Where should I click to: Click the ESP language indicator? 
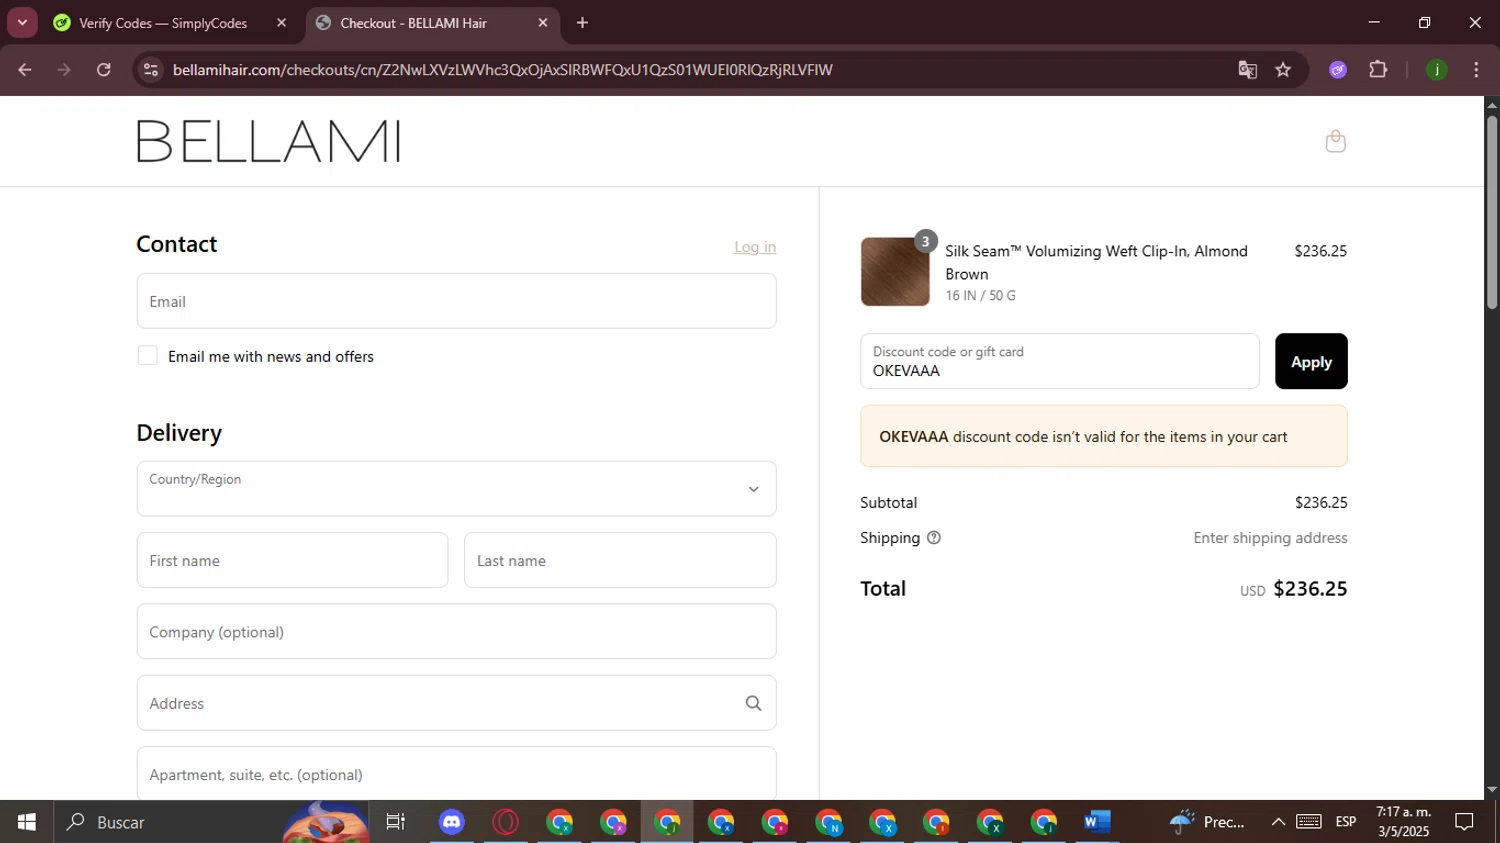pyautogui.click(x=1346, y=822)
